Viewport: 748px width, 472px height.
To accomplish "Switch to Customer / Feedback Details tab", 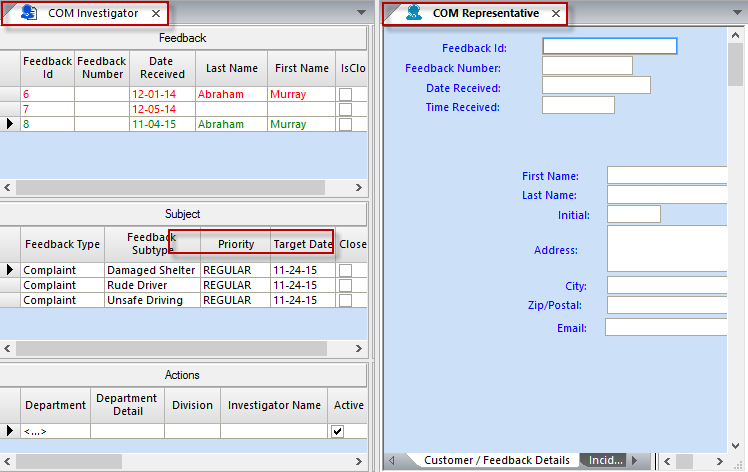I will click(x=496, y=460).
